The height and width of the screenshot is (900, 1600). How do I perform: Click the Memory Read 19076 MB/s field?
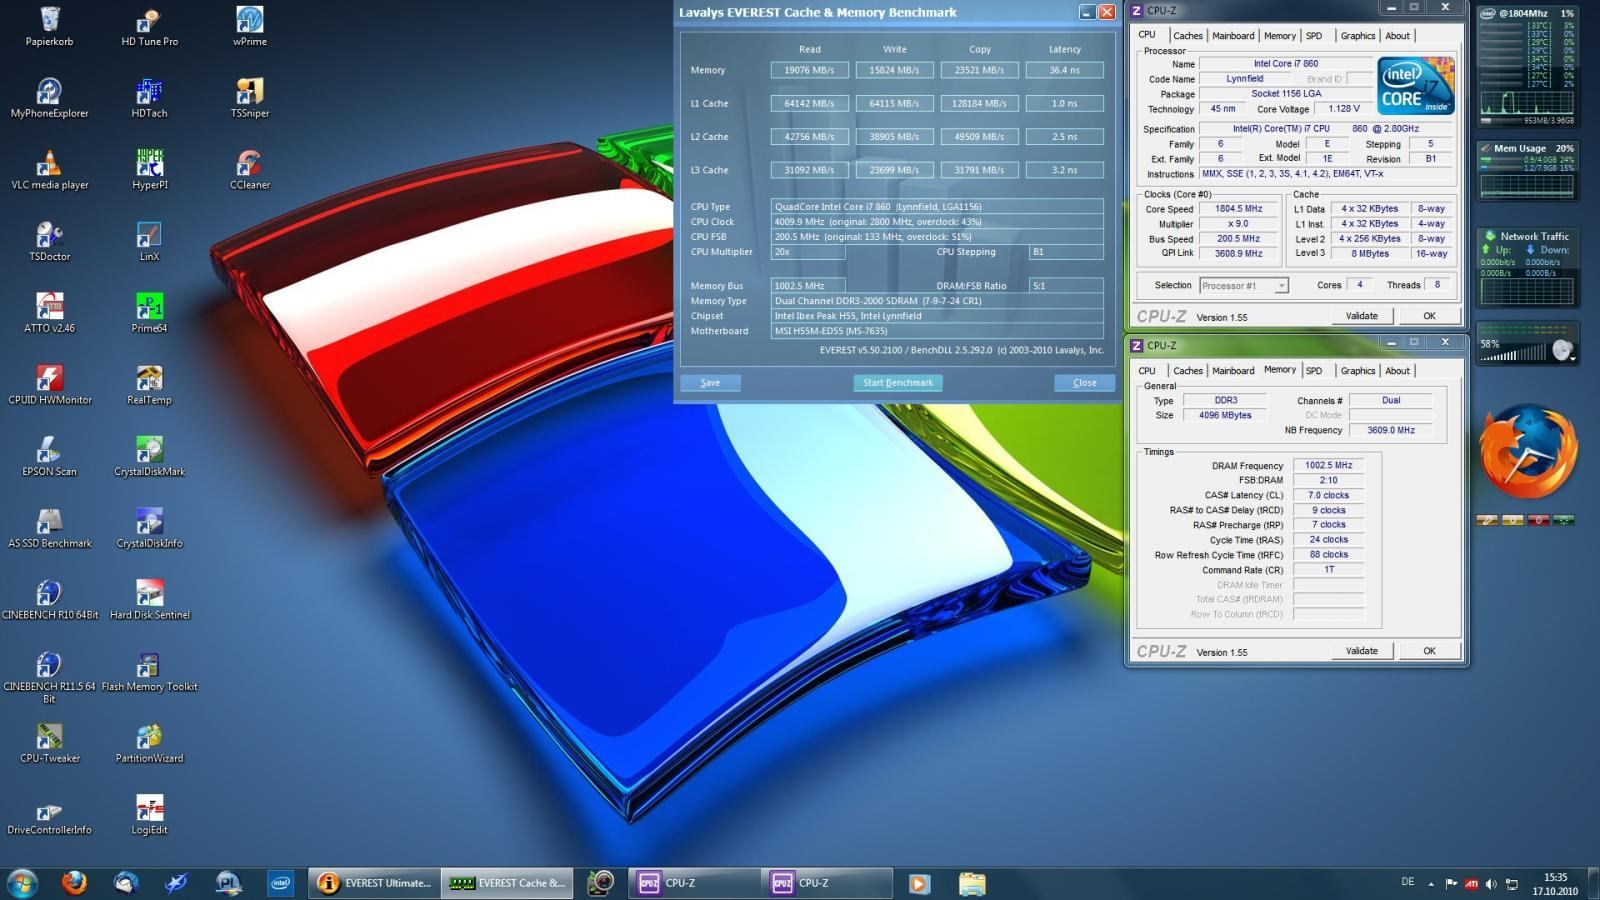pyautogui.click(x=809, y=70)
